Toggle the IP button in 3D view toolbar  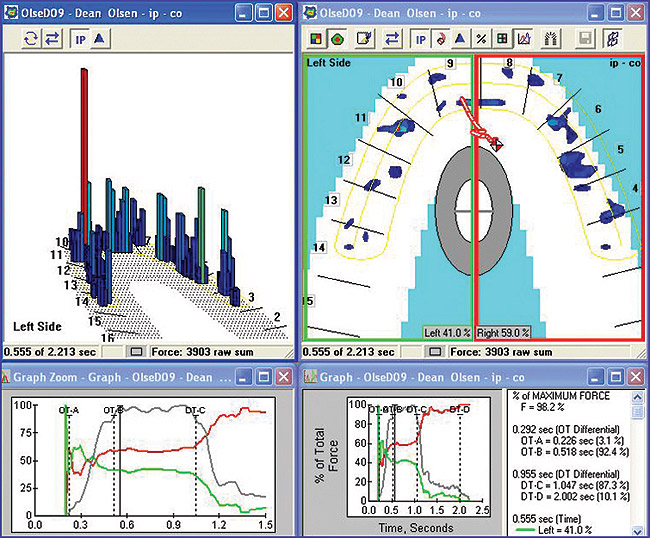pyautogui.click(x=82, y=39)
